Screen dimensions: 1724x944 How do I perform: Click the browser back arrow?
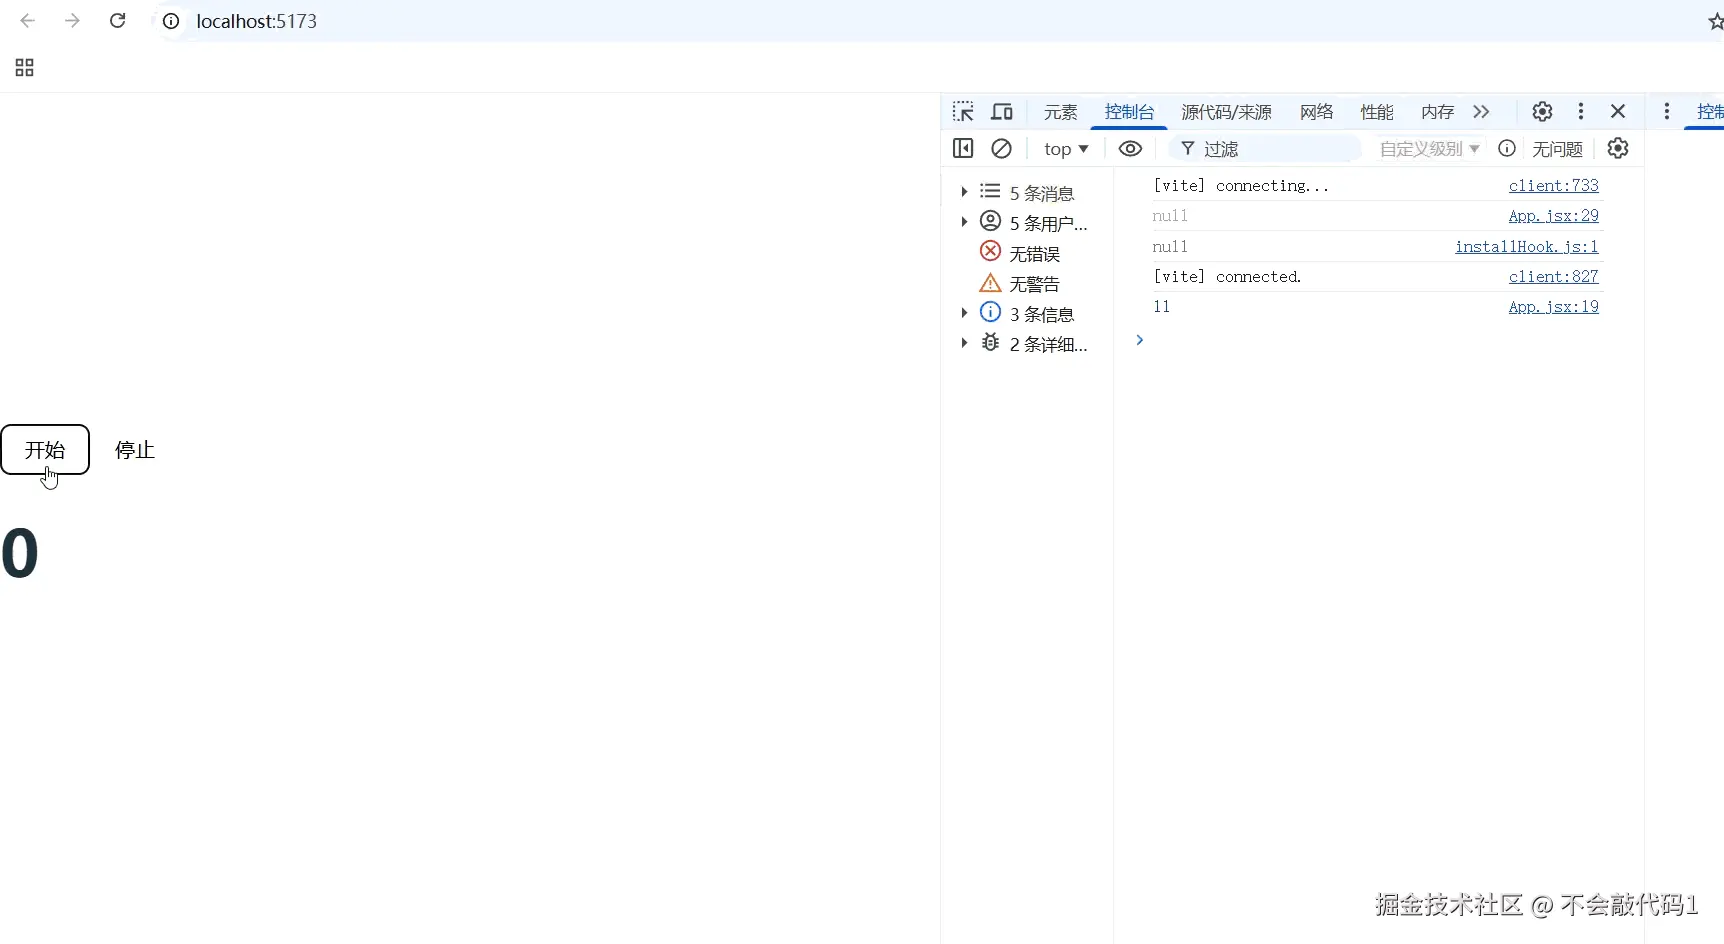pos(28,21)
